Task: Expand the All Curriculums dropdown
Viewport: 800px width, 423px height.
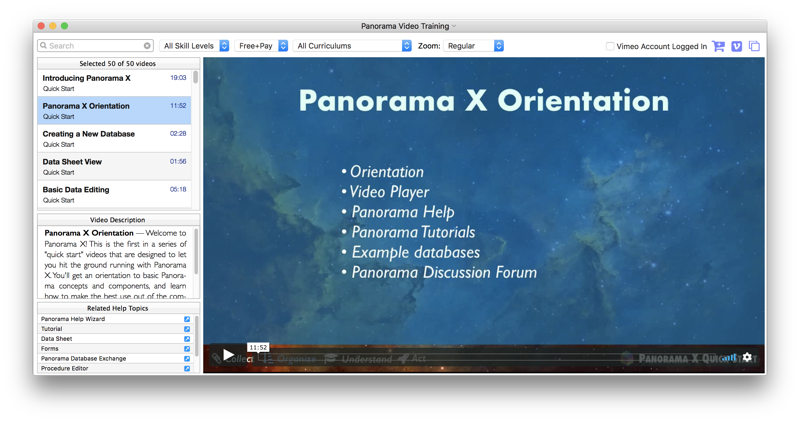Action: click(352, 46)
